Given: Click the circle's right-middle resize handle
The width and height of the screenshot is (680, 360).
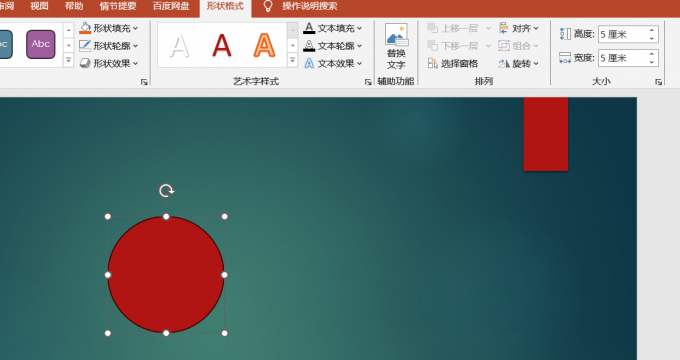Looking at the screenshot, I should pyautogui.click(x=224, y=275).
